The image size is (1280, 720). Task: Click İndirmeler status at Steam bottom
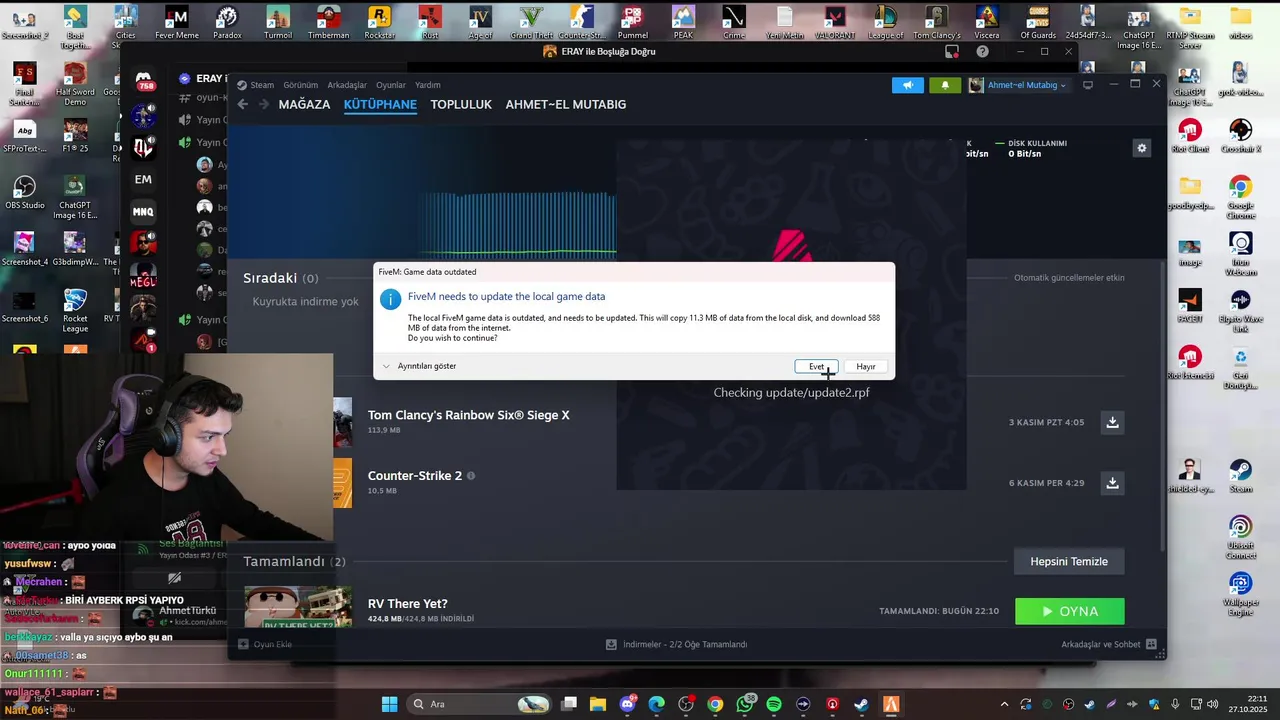[676, 644]
